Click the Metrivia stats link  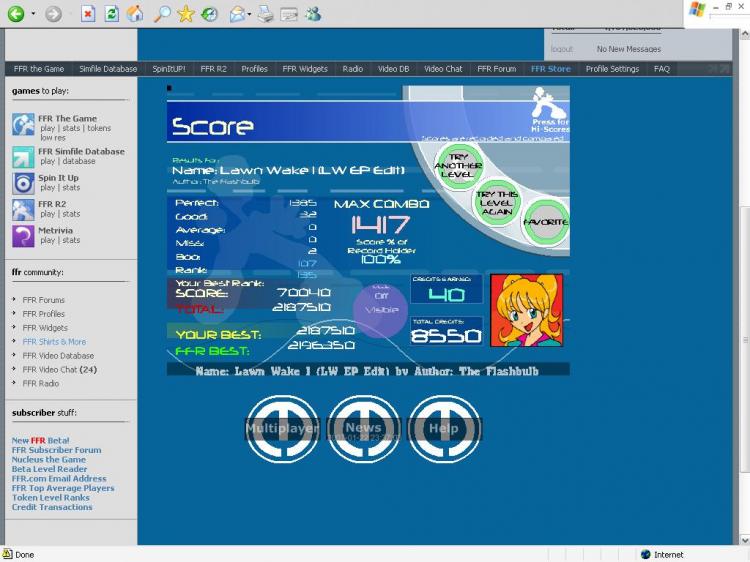pos(71,240)
